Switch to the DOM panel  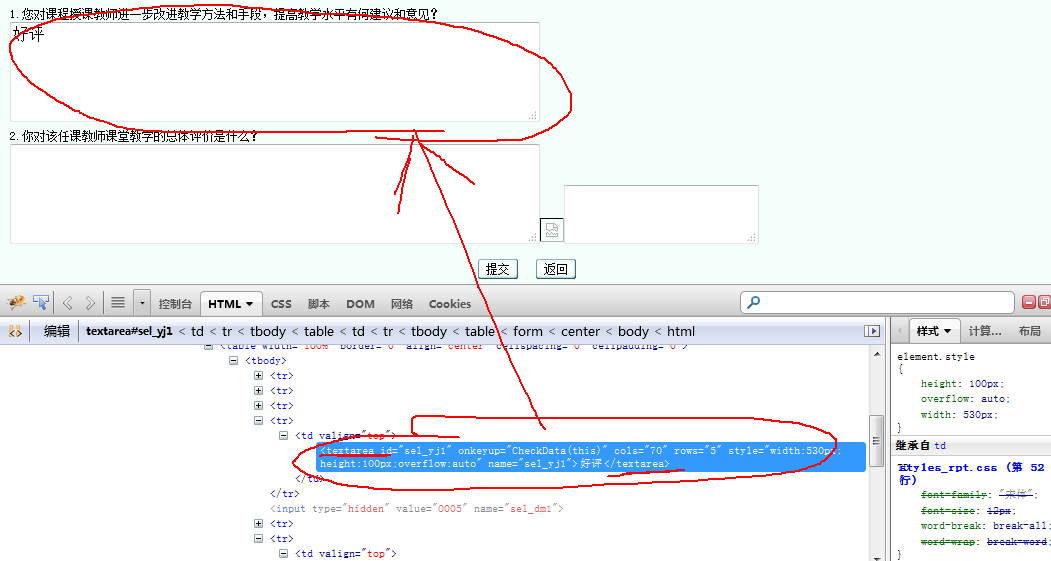click(360, 304)
